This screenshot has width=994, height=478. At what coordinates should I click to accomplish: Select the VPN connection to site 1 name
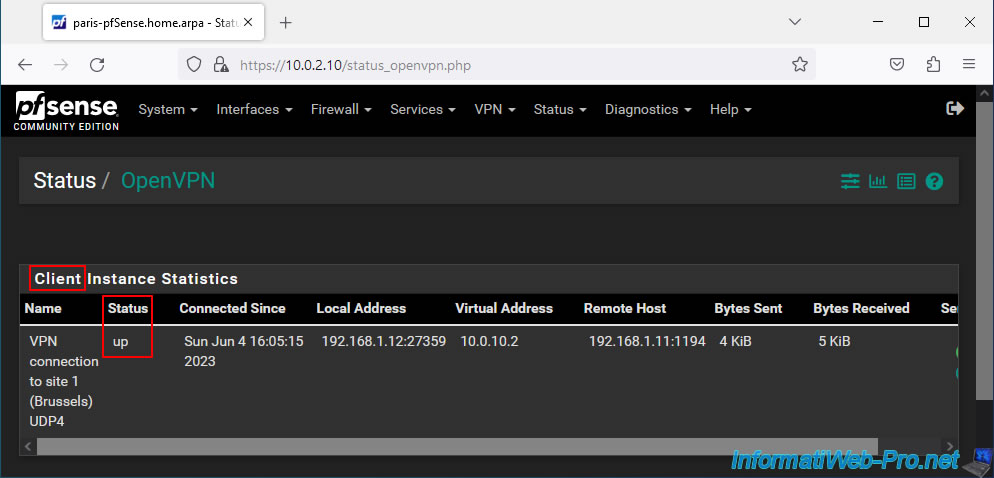click(x=64, y=382)
